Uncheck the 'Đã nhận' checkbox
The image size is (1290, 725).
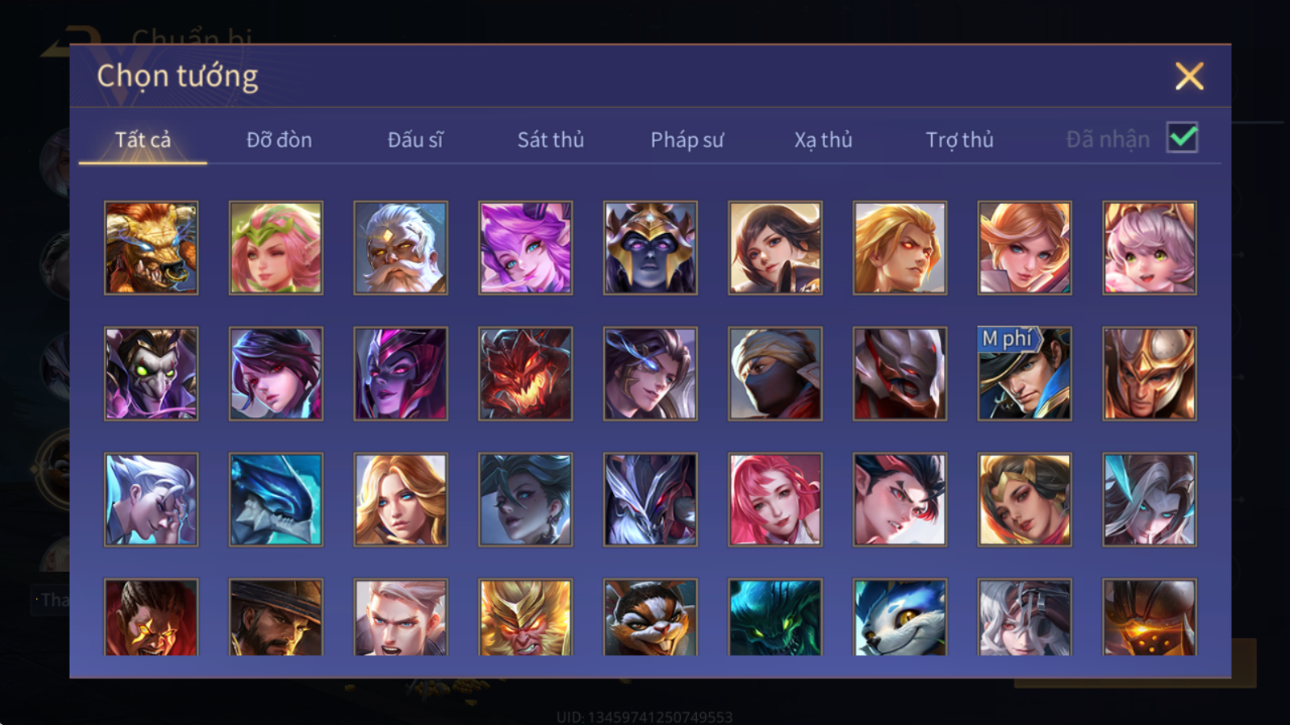pos(1182,138)
